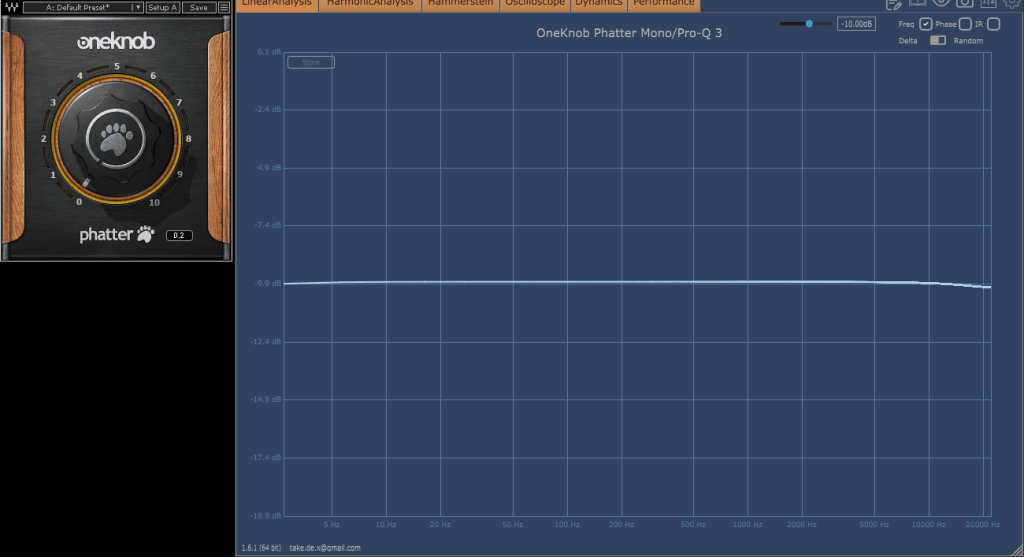
Task: Click the Waves logo icon
Action: coord(11,7)
